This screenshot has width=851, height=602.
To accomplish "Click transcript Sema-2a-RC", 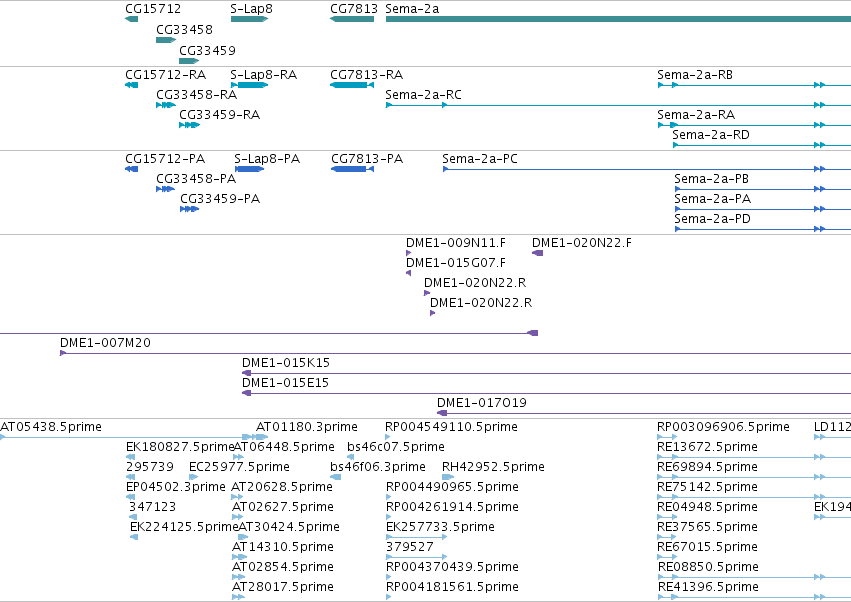I will [x=423, y=94].
